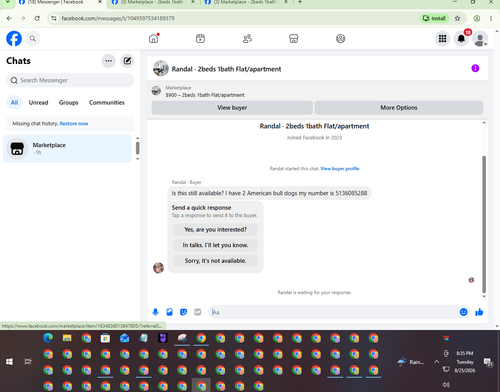The image size is (500, 392).
Task: Click the Facebook logo home icon
Action: [x=14, y=39]
